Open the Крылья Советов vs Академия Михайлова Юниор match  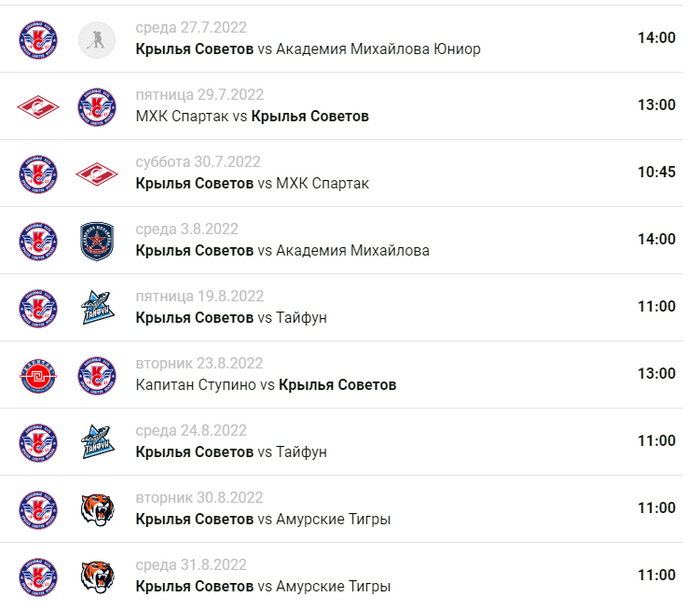(x=308, y=49)
